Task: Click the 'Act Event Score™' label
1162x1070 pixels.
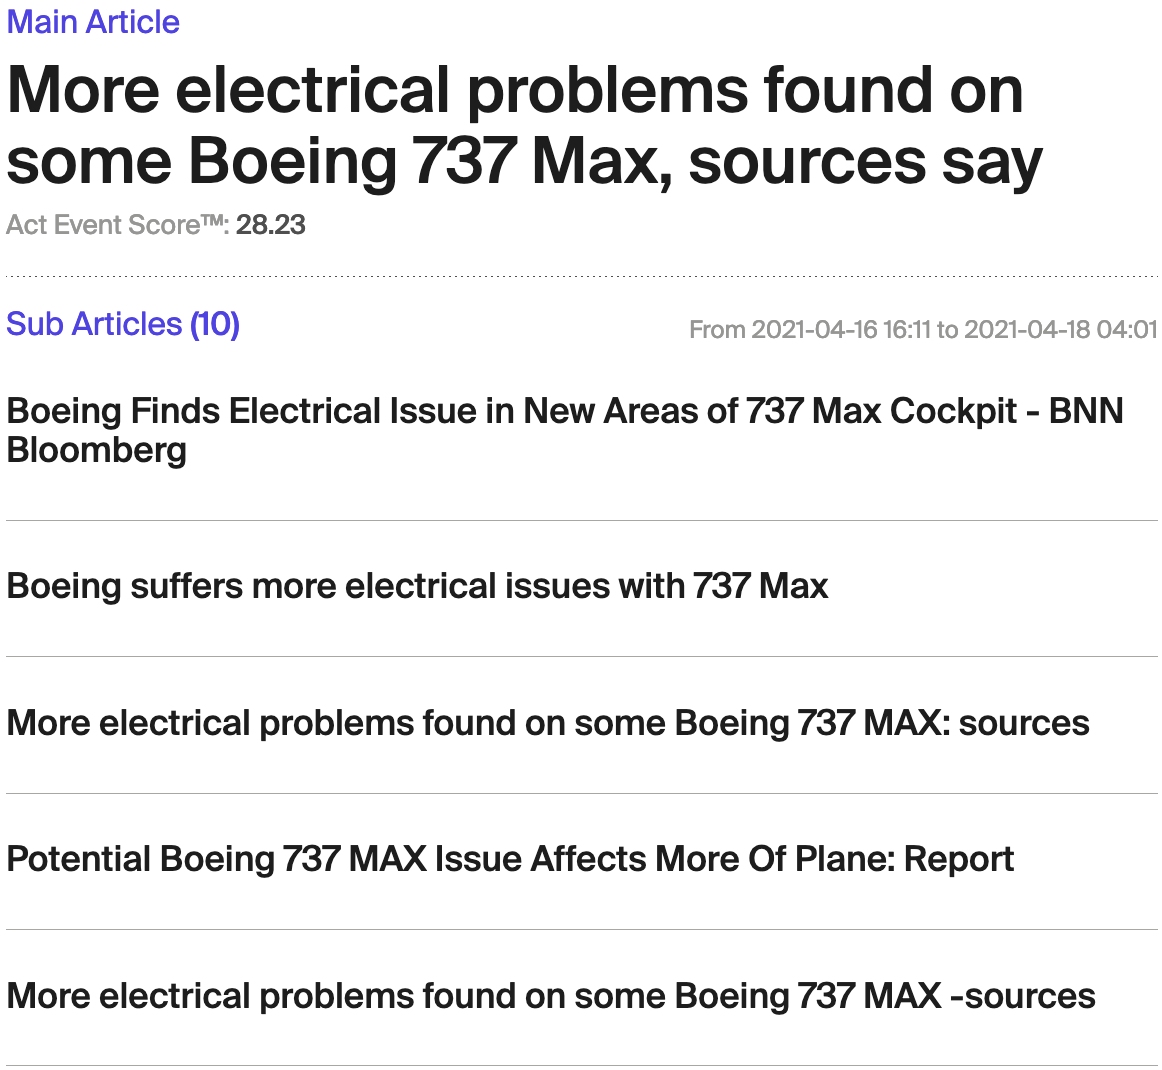Action: [118, 225]
